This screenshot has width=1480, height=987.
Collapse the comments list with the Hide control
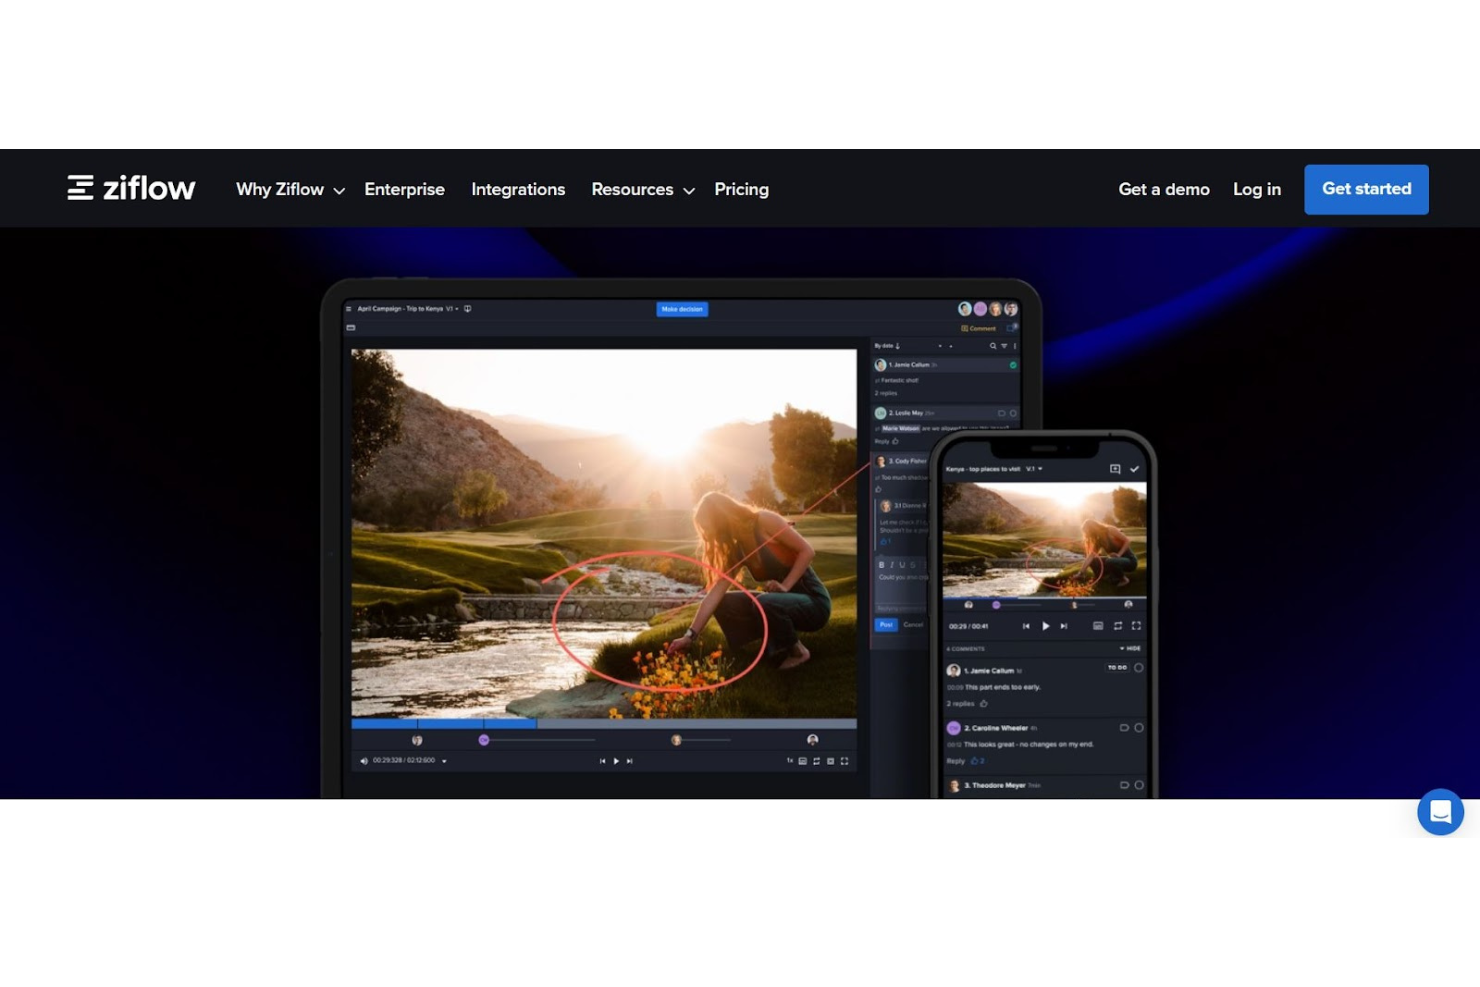point(1132,649)
